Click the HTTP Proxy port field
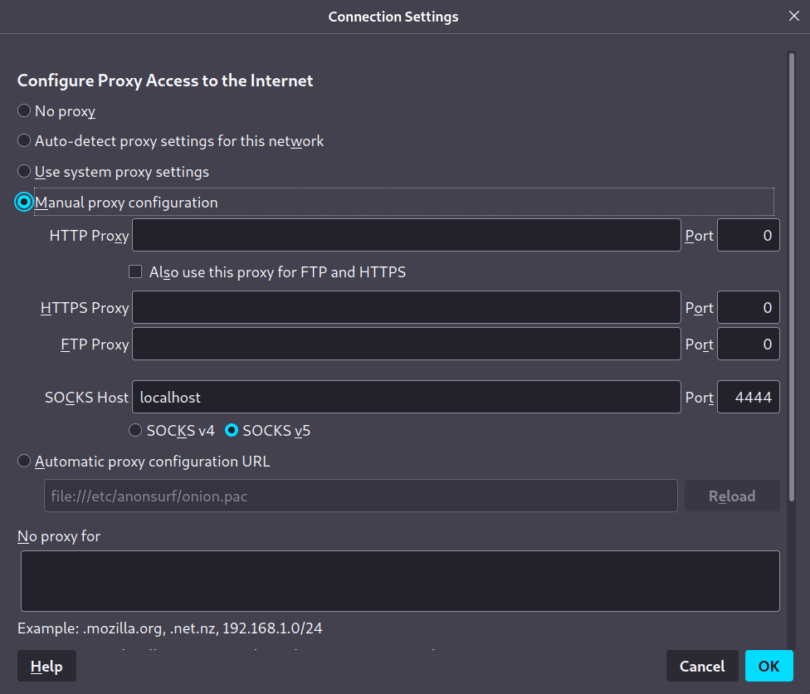 [748, 234]
